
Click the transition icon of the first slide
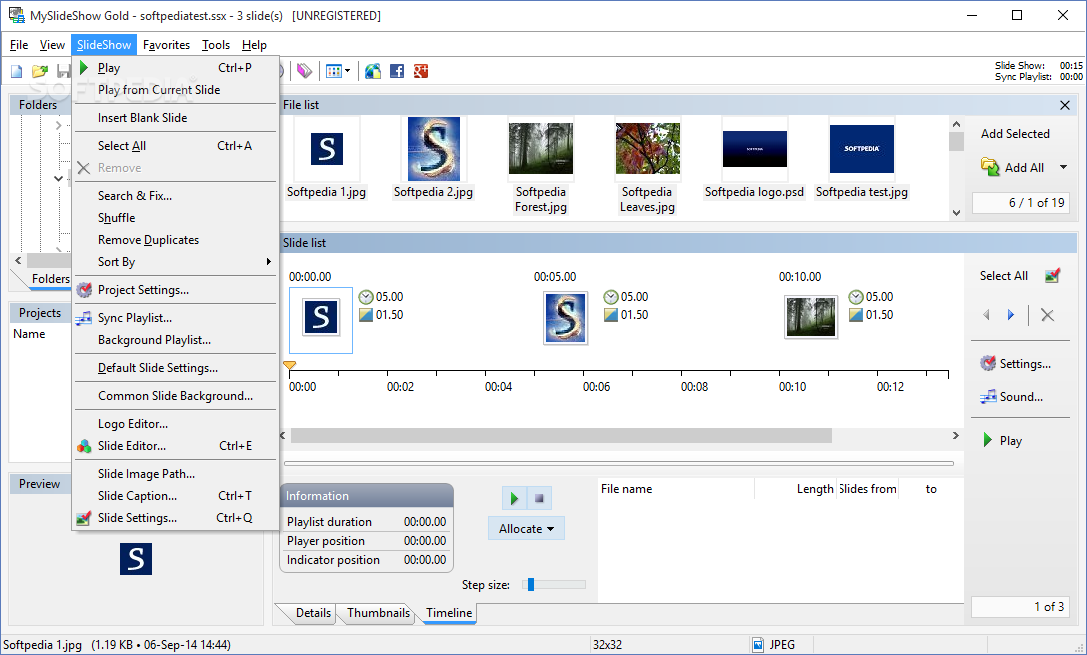366,315
